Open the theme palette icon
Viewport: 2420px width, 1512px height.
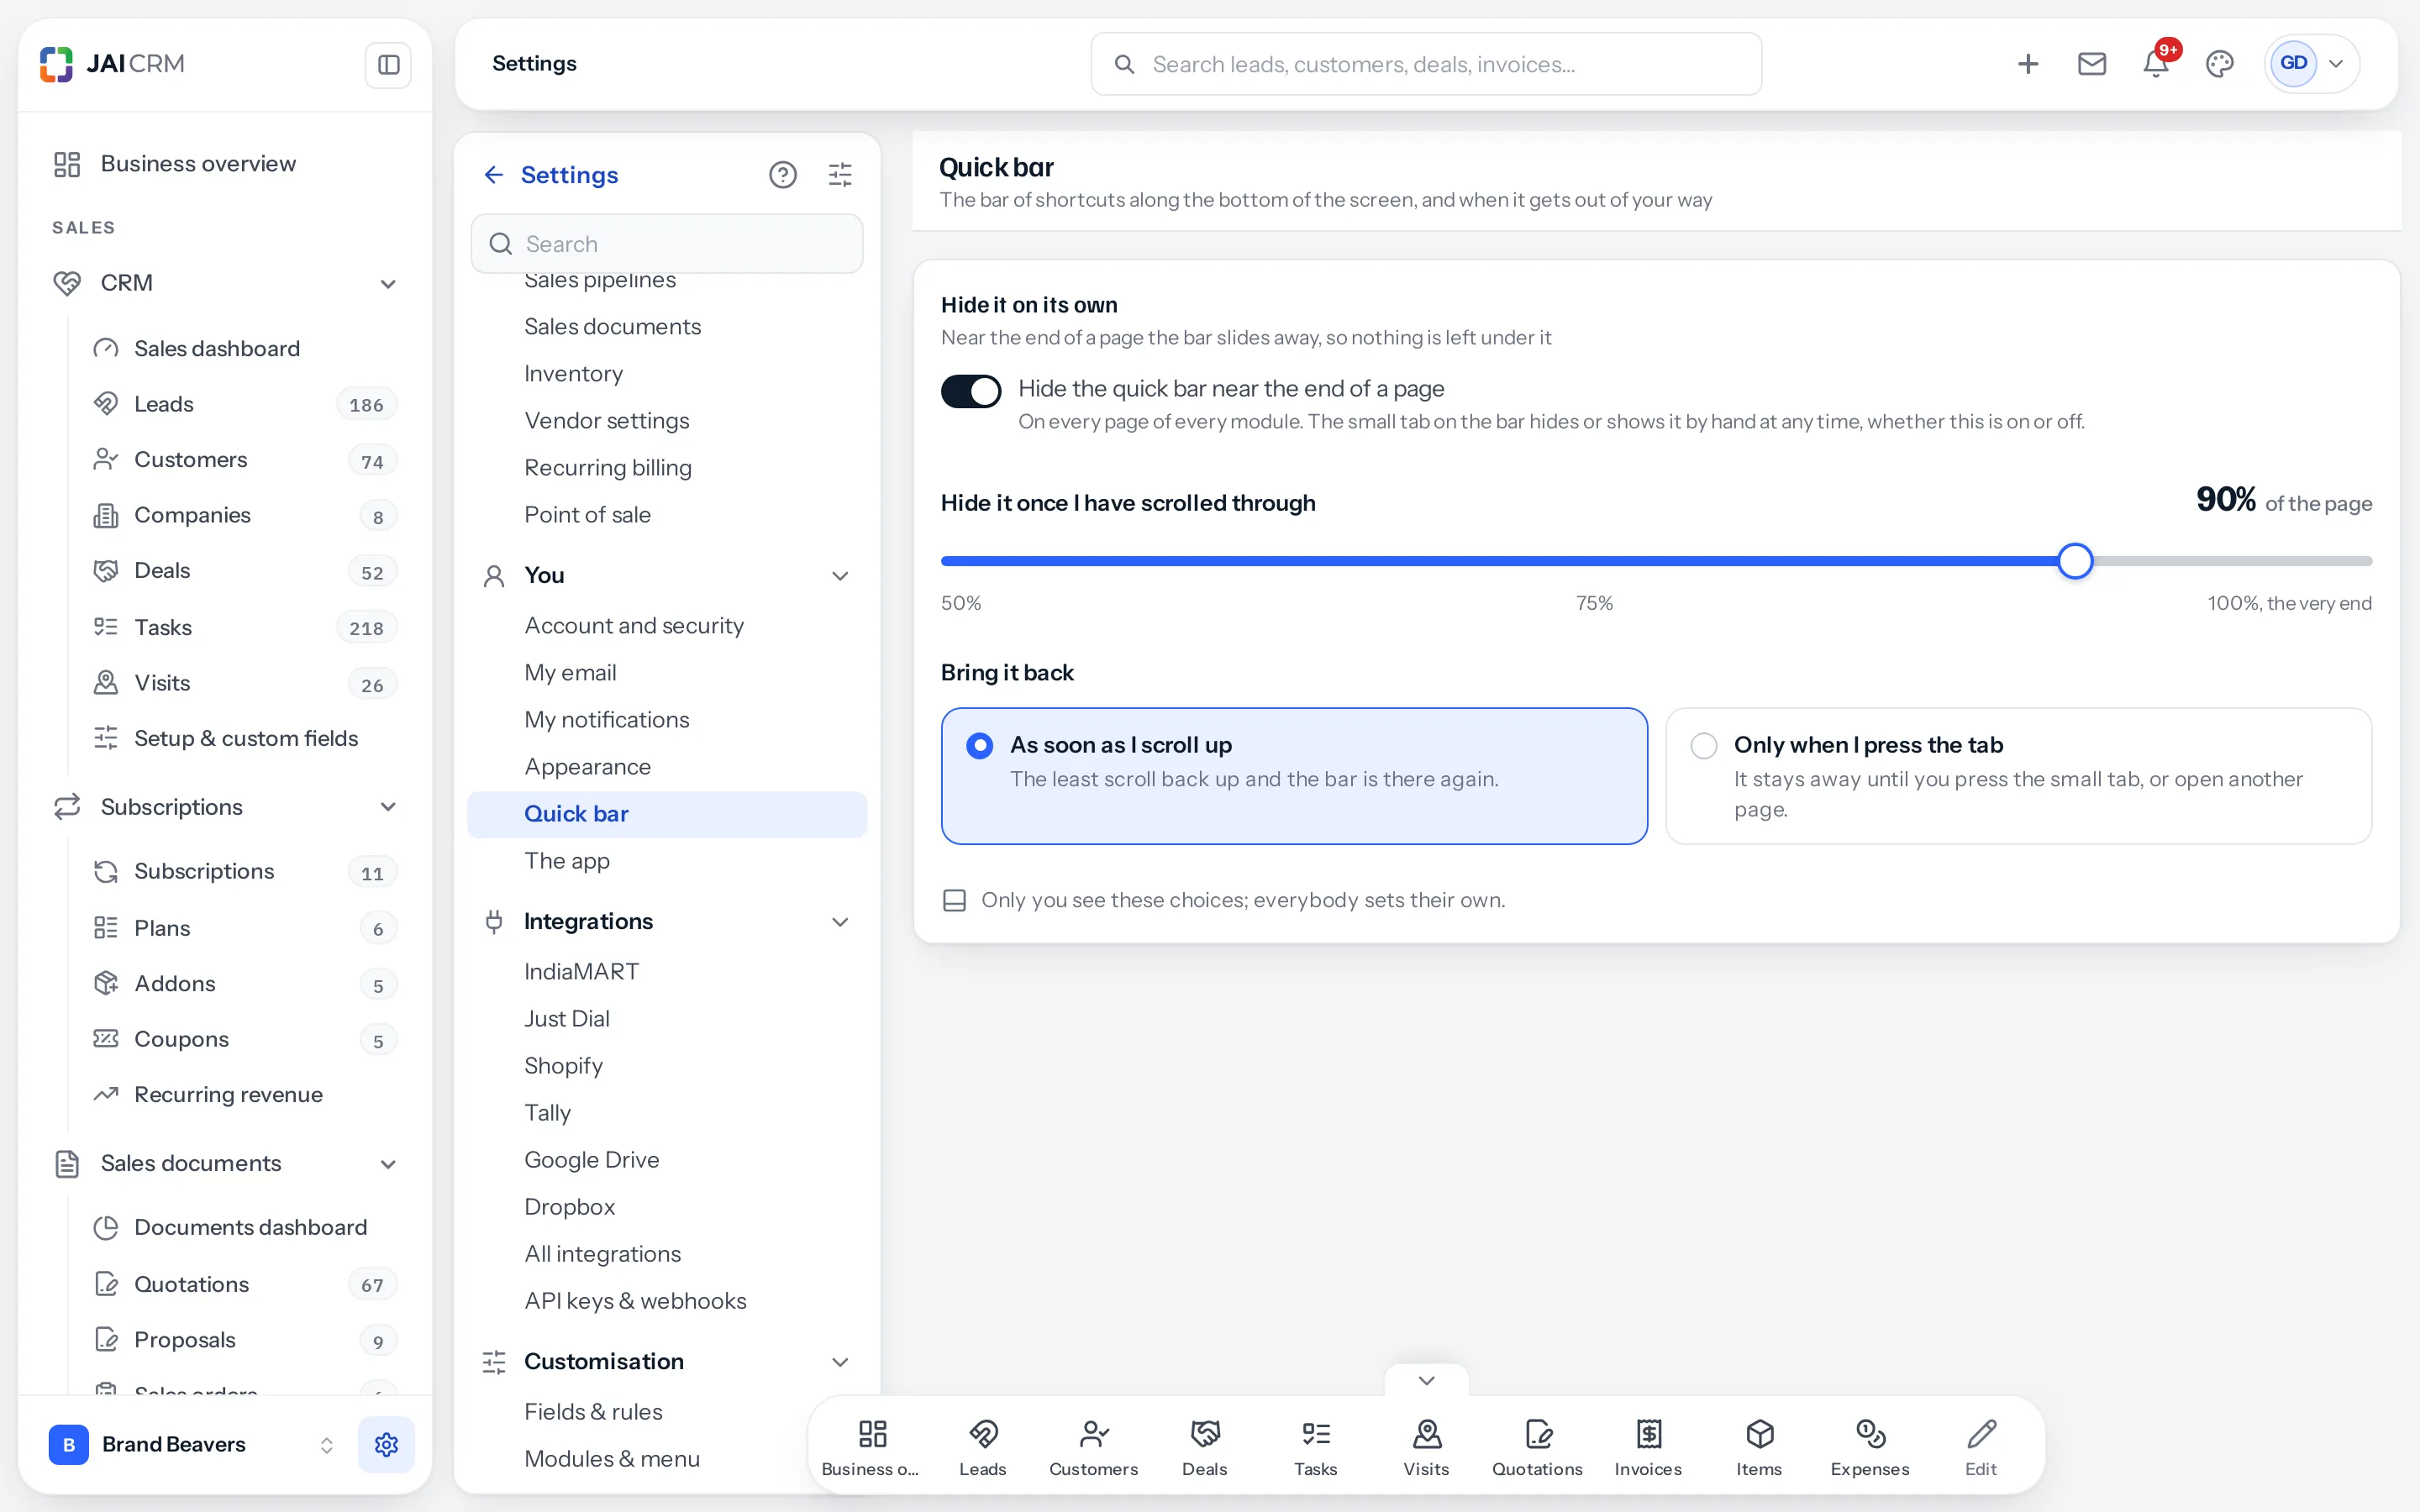coord(2219,64)
